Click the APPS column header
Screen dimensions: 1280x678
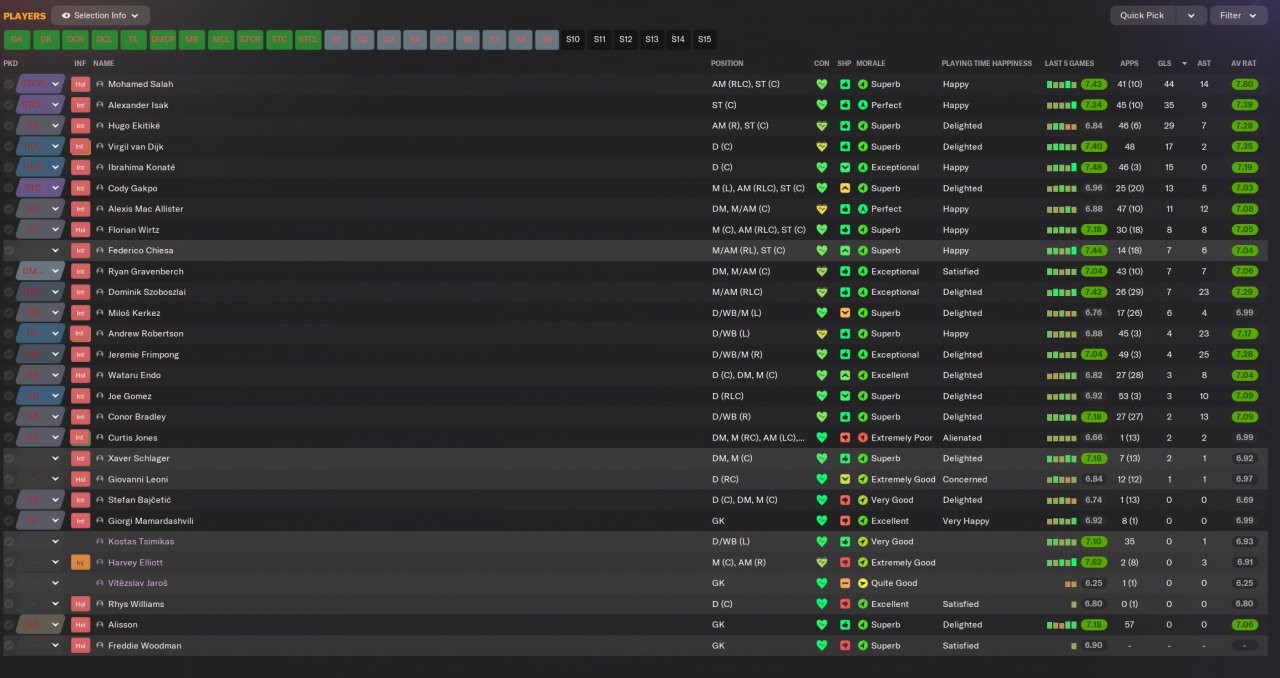1129,63
